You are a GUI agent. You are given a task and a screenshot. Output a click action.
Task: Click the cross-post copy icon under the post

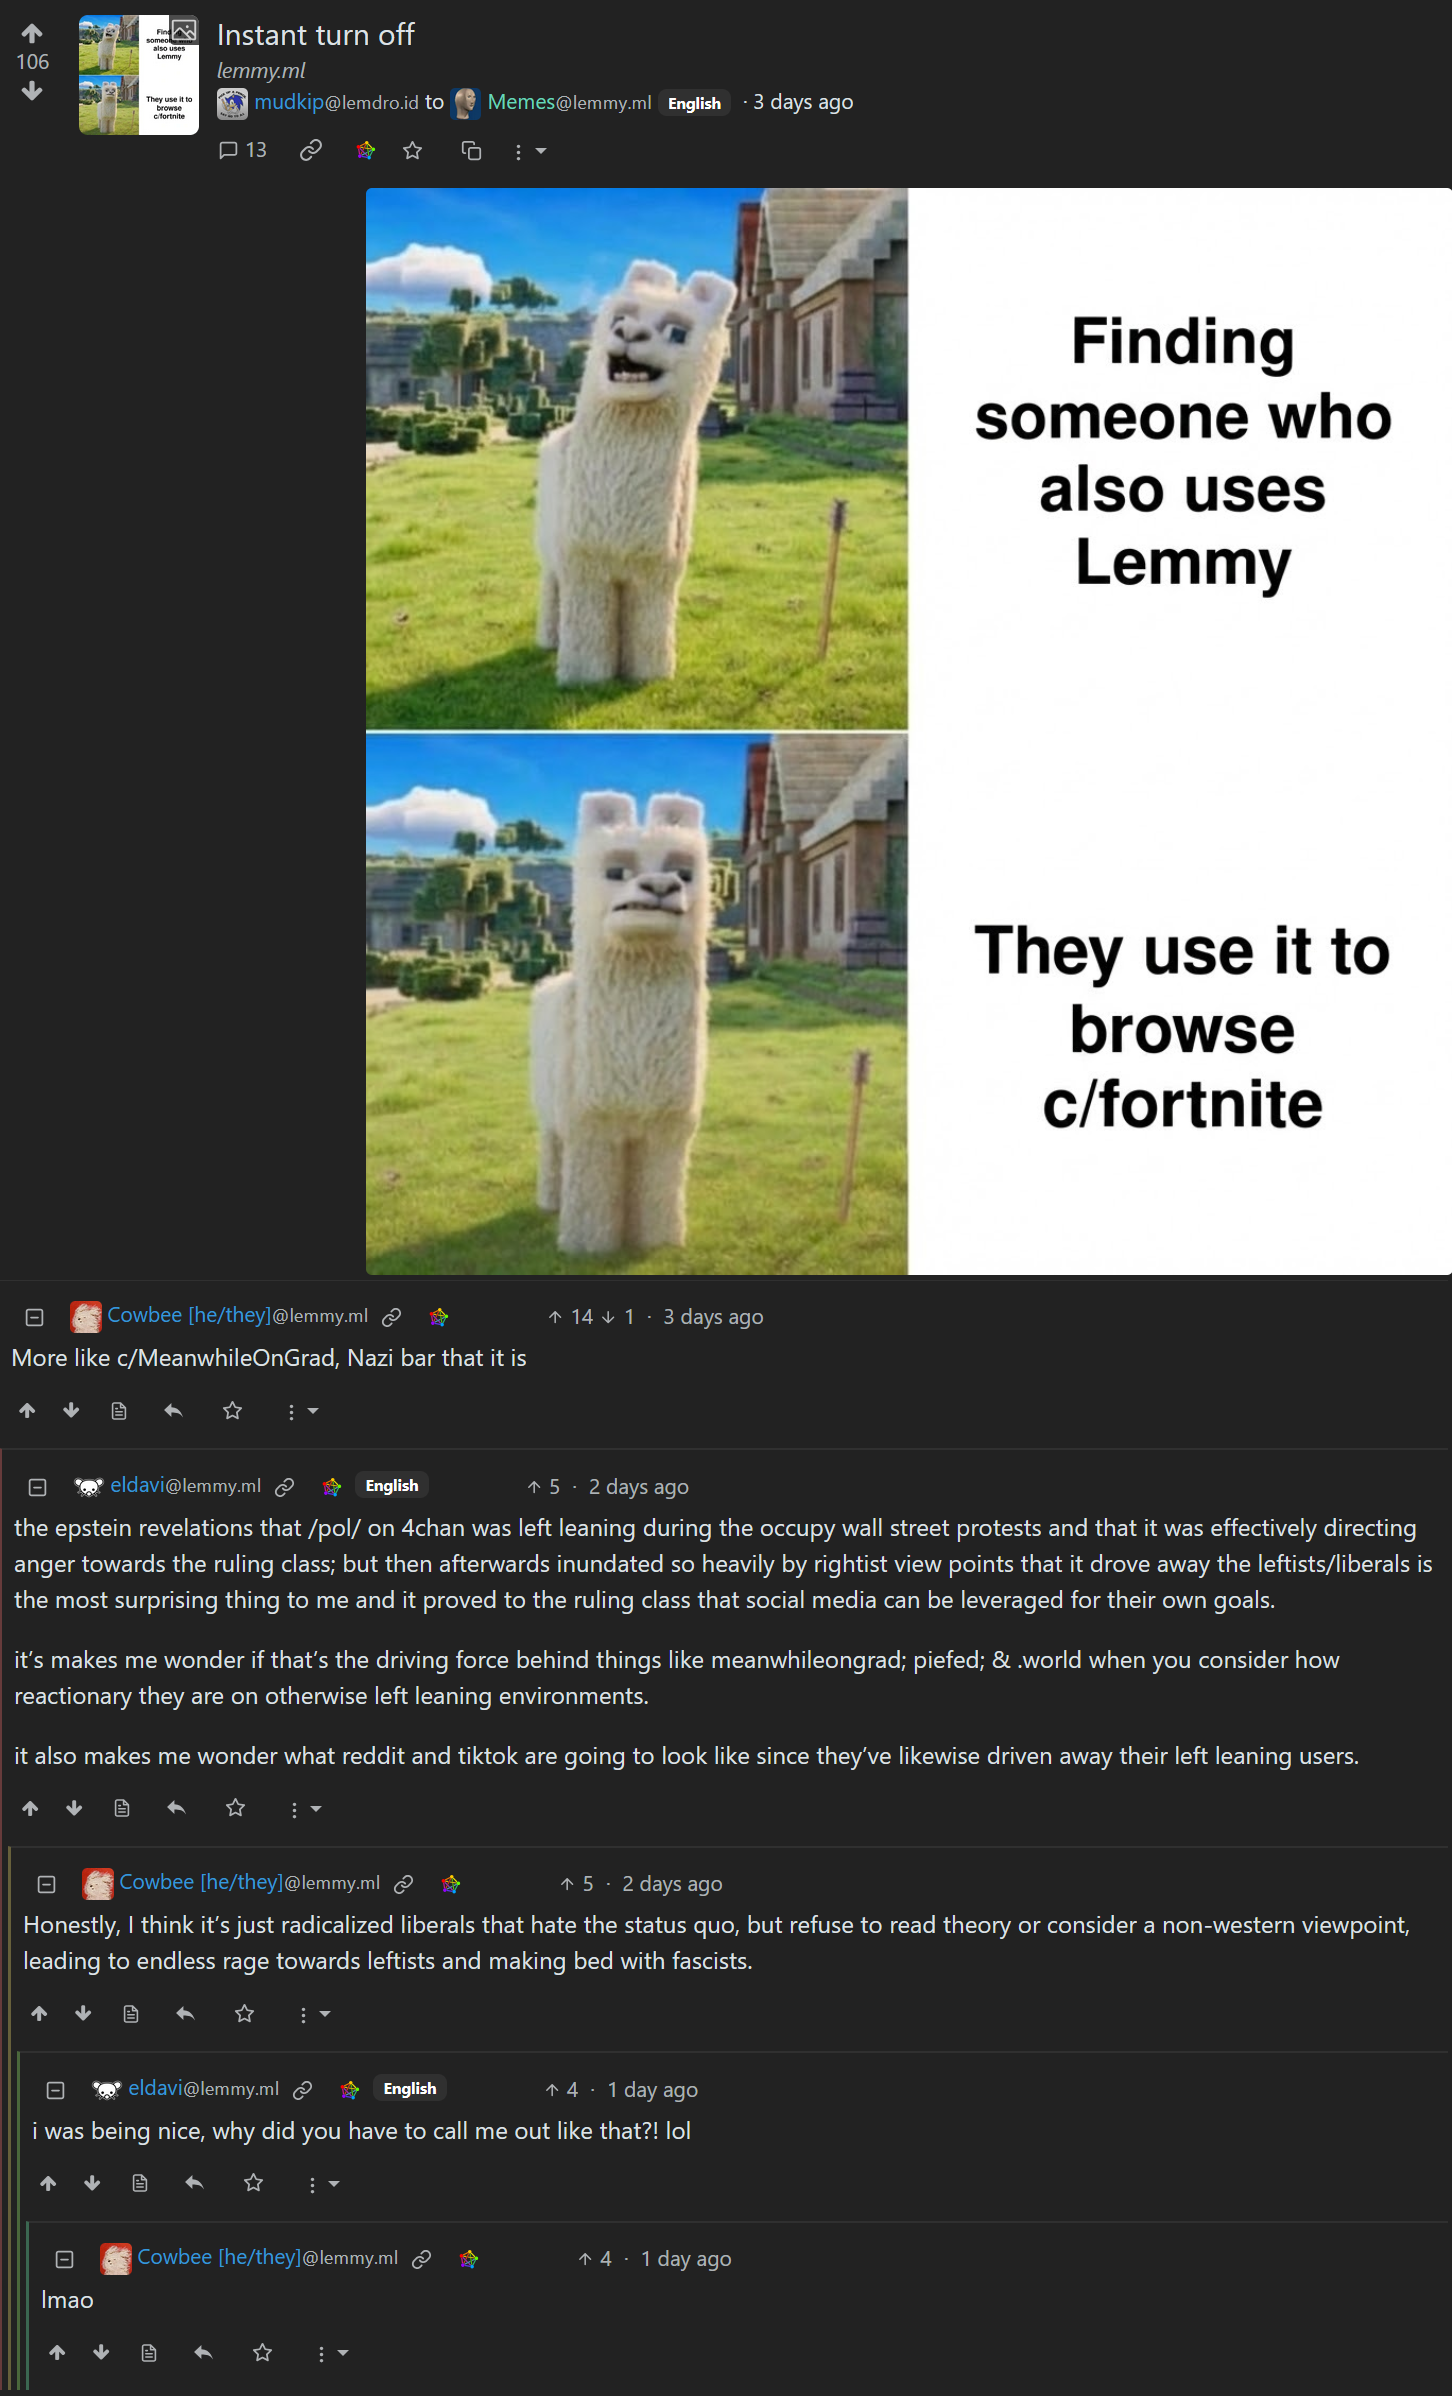tap(471, 151)
